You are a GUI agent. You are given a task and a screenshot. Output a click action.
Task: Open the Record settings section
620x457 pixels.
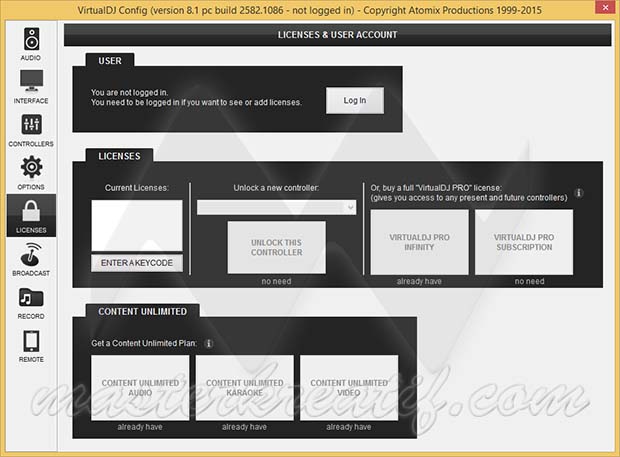coord(31,303)
